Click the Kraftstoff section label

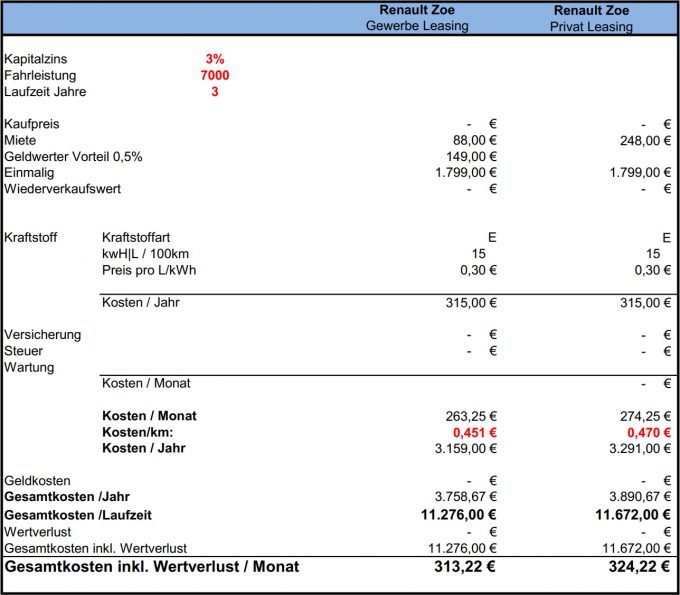click(x=30, y=238)
